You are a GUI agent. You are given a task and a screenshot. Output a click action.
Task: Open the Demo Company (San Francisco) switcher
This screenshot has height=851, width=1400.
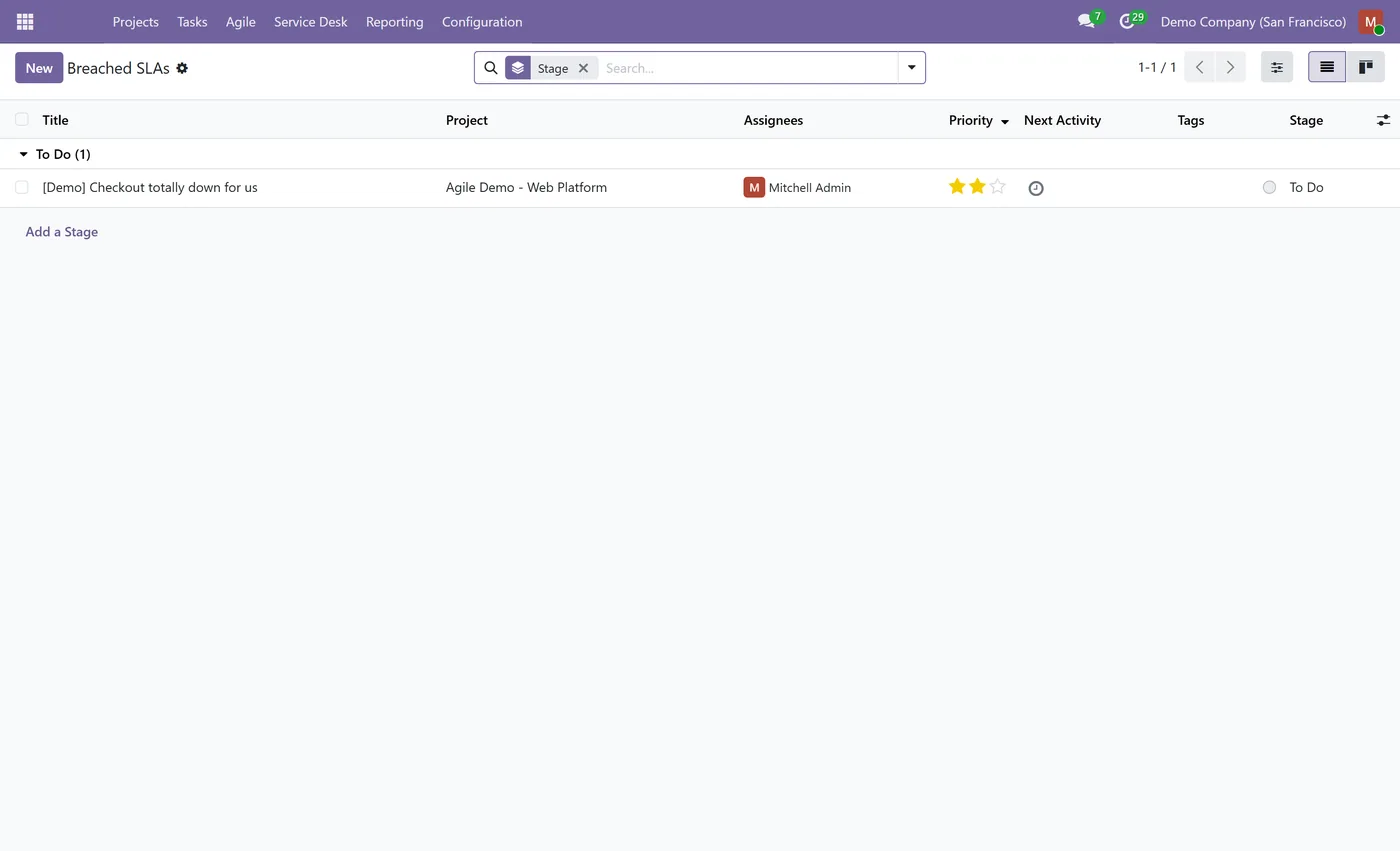(1253, 21)
